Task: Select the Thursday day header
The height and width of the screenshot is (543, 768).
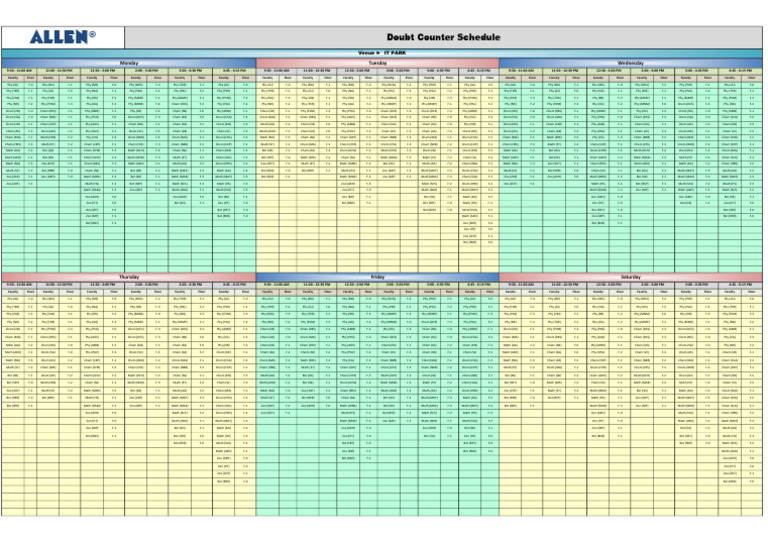Action: tap(129, 277)
